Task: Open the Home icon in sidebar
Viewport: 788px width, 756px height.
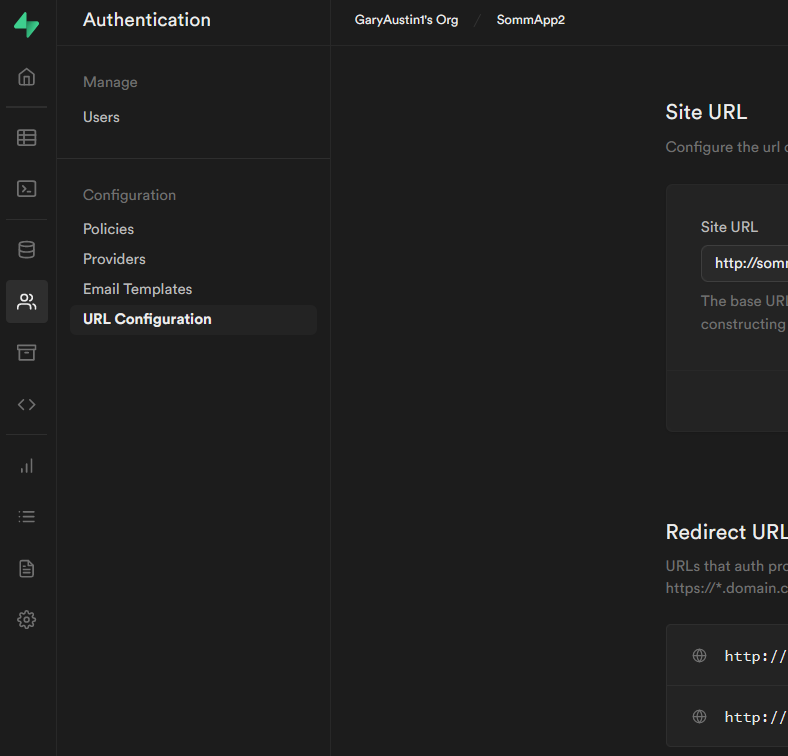Action: tap(27, 77)
